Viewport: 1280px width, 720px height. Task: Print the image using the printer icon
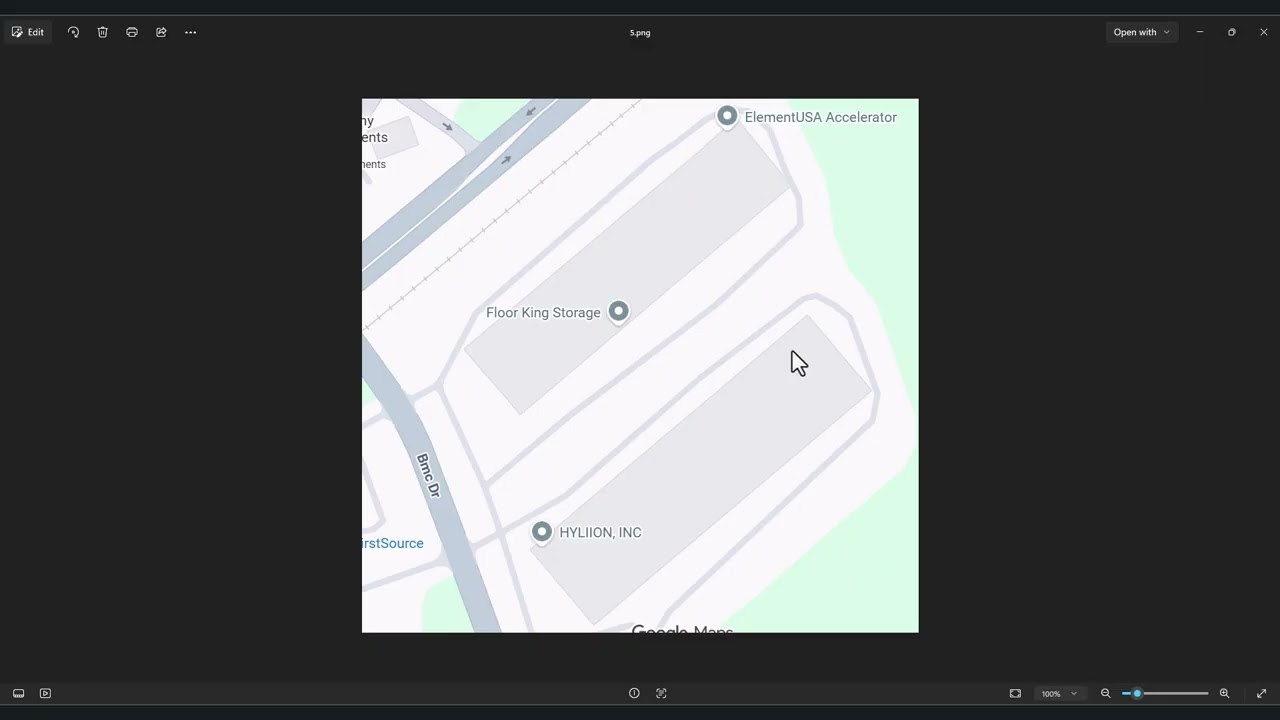coord(132,32)
